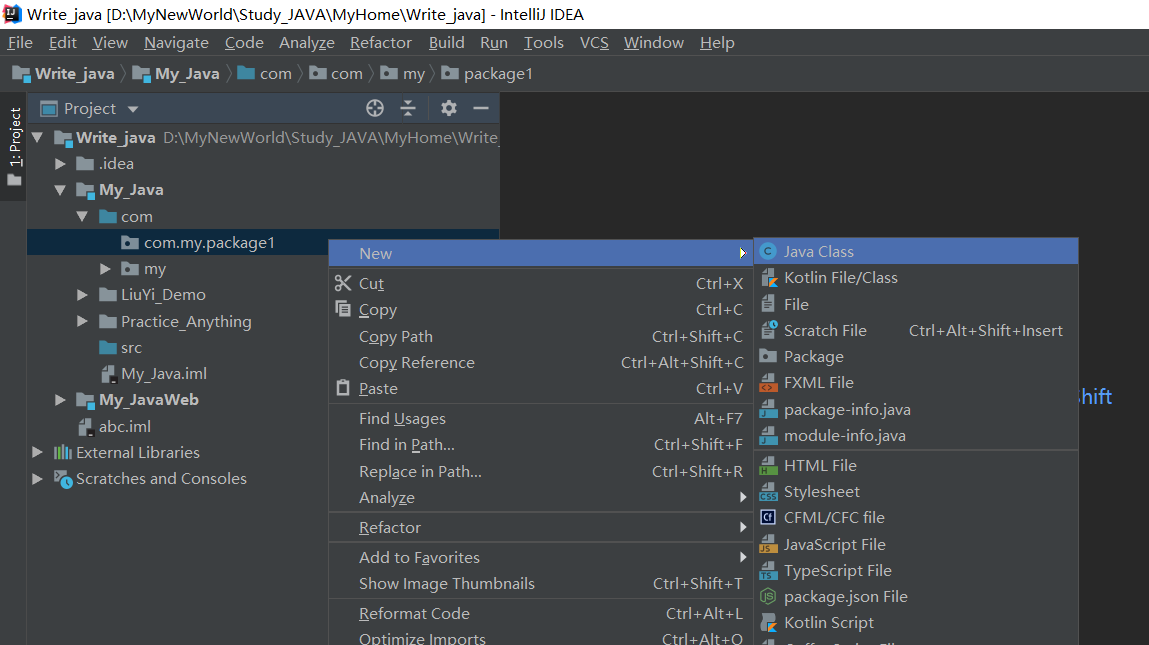The width and height of the screenshot is (1149, 645).
Task: Hide the Project tool window minus icon
Action: [480, 108]
